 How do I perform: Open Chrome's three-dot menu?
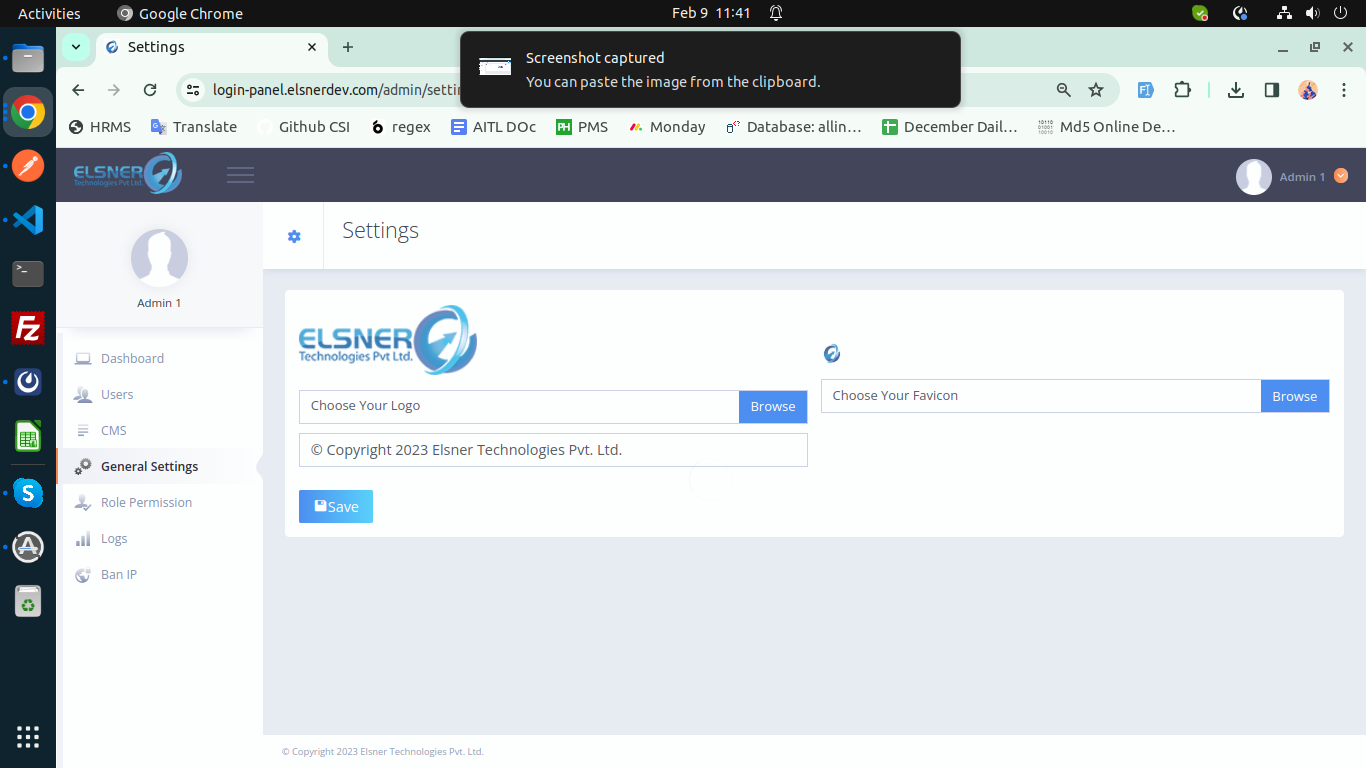[x=1344, y=89]
